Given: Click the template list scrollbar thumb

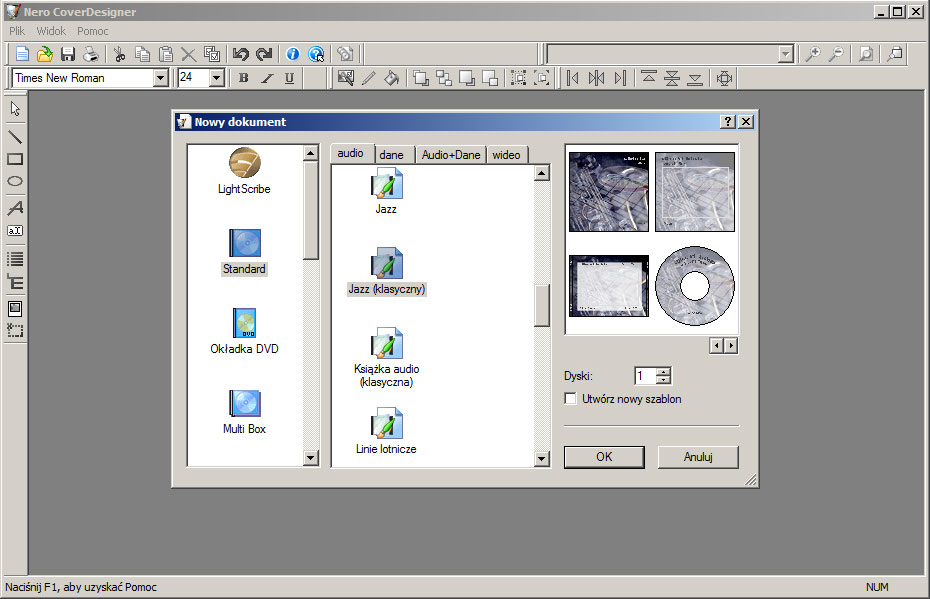Looking at the screenshot, I should [542, 305].
